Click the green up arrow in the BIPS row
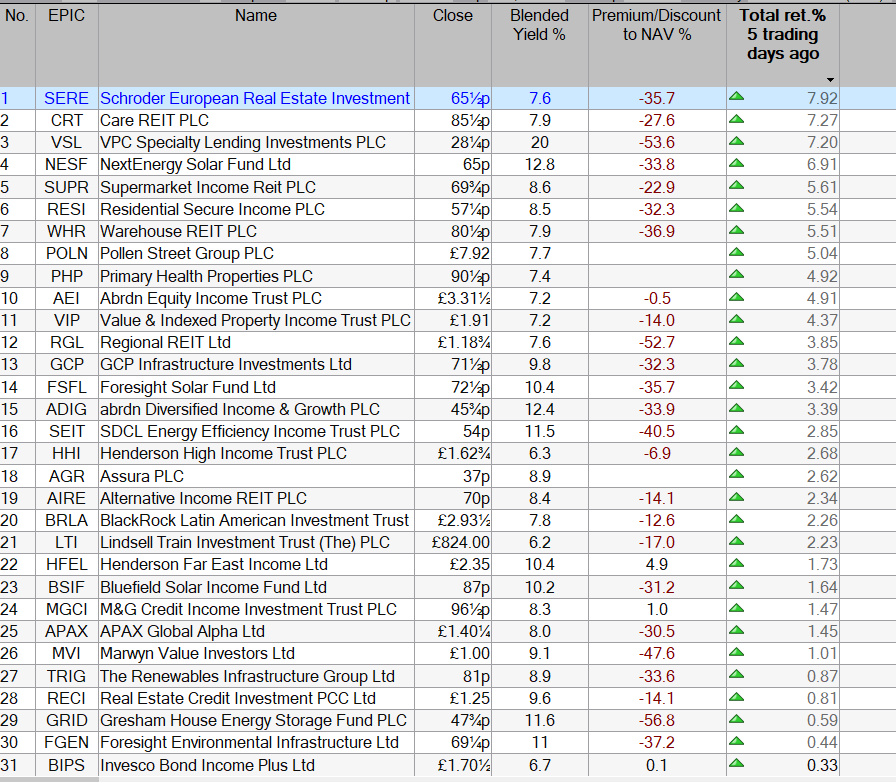 coord(737,763)
